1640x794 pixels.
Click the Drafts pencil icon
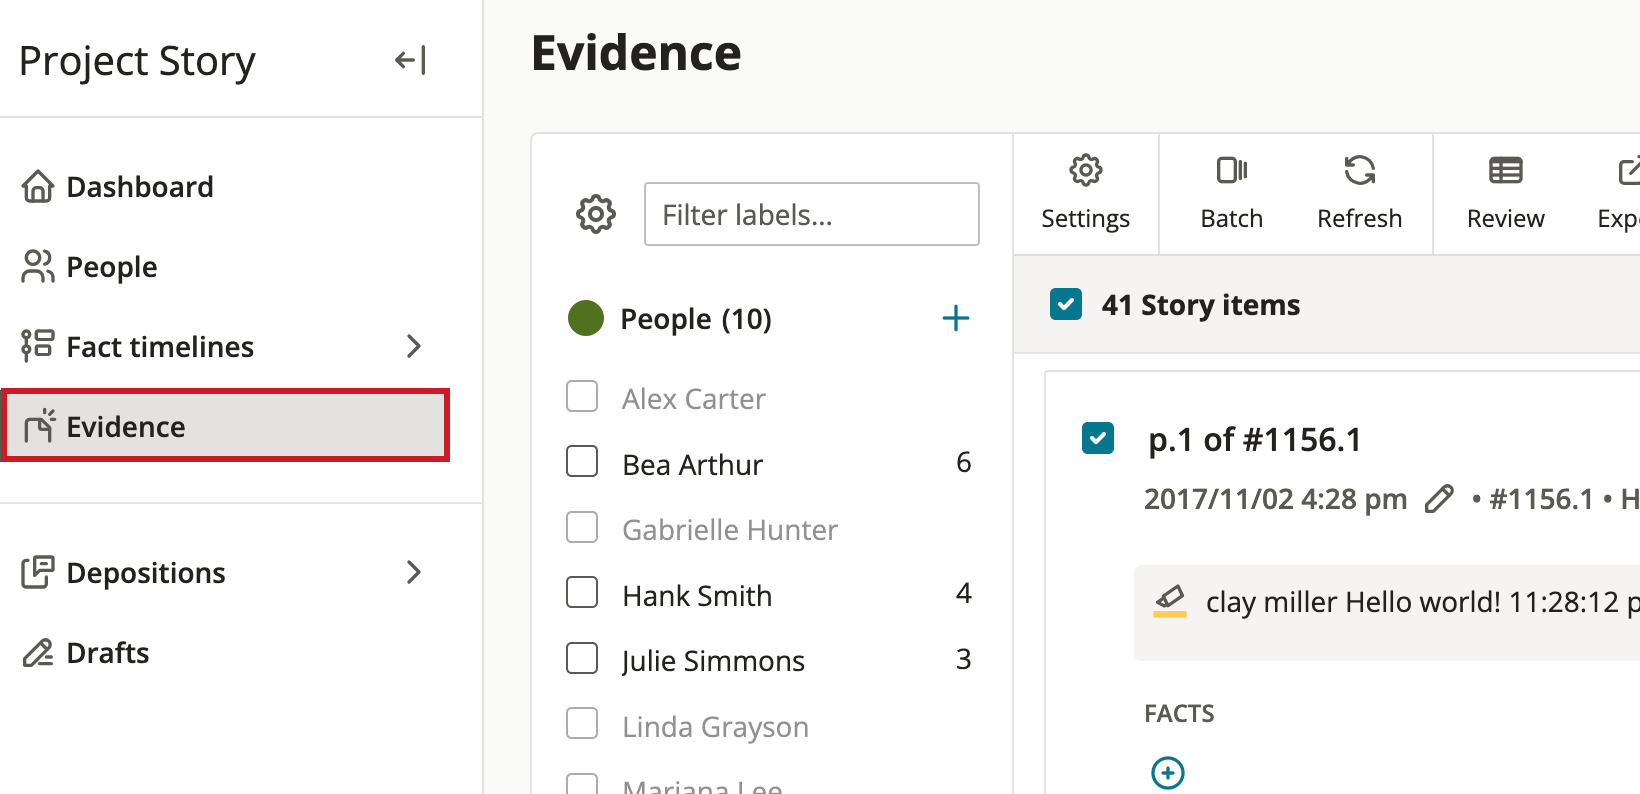tap(38, 653)
